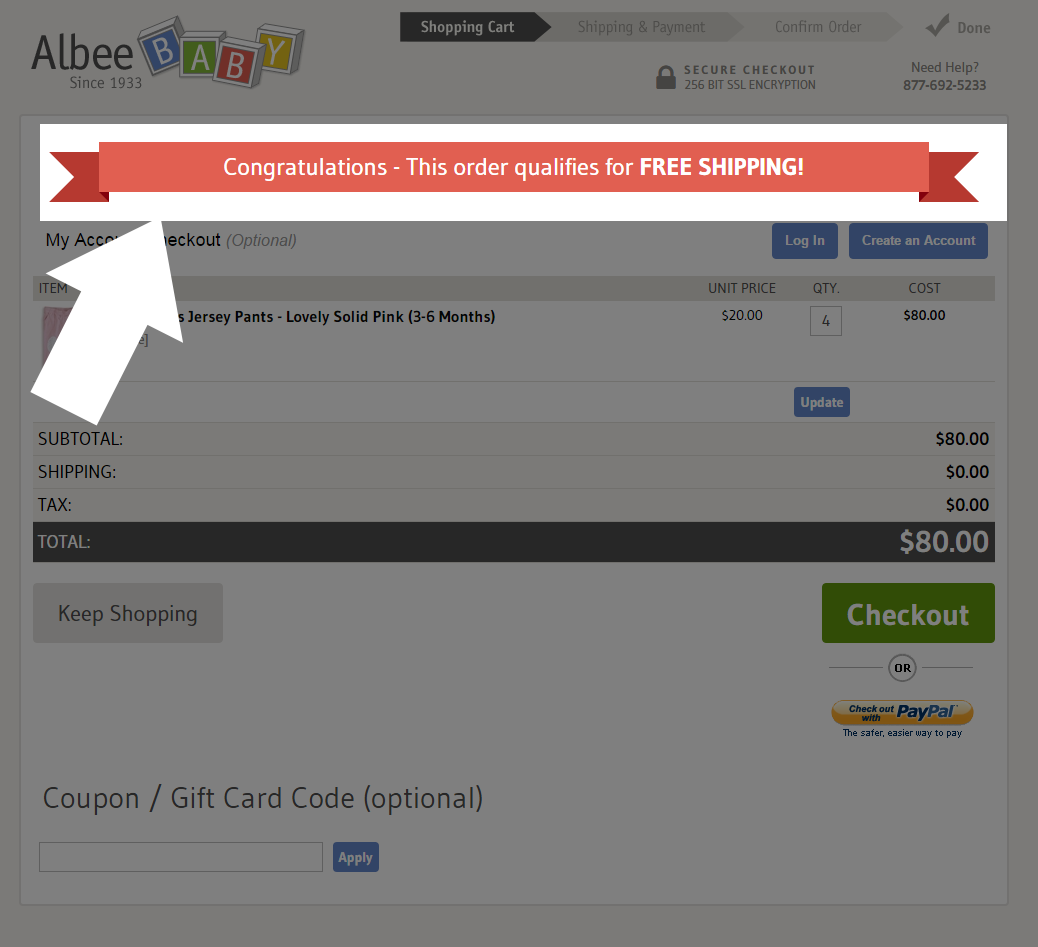Click the Done checkmark icon

[937, 26]
